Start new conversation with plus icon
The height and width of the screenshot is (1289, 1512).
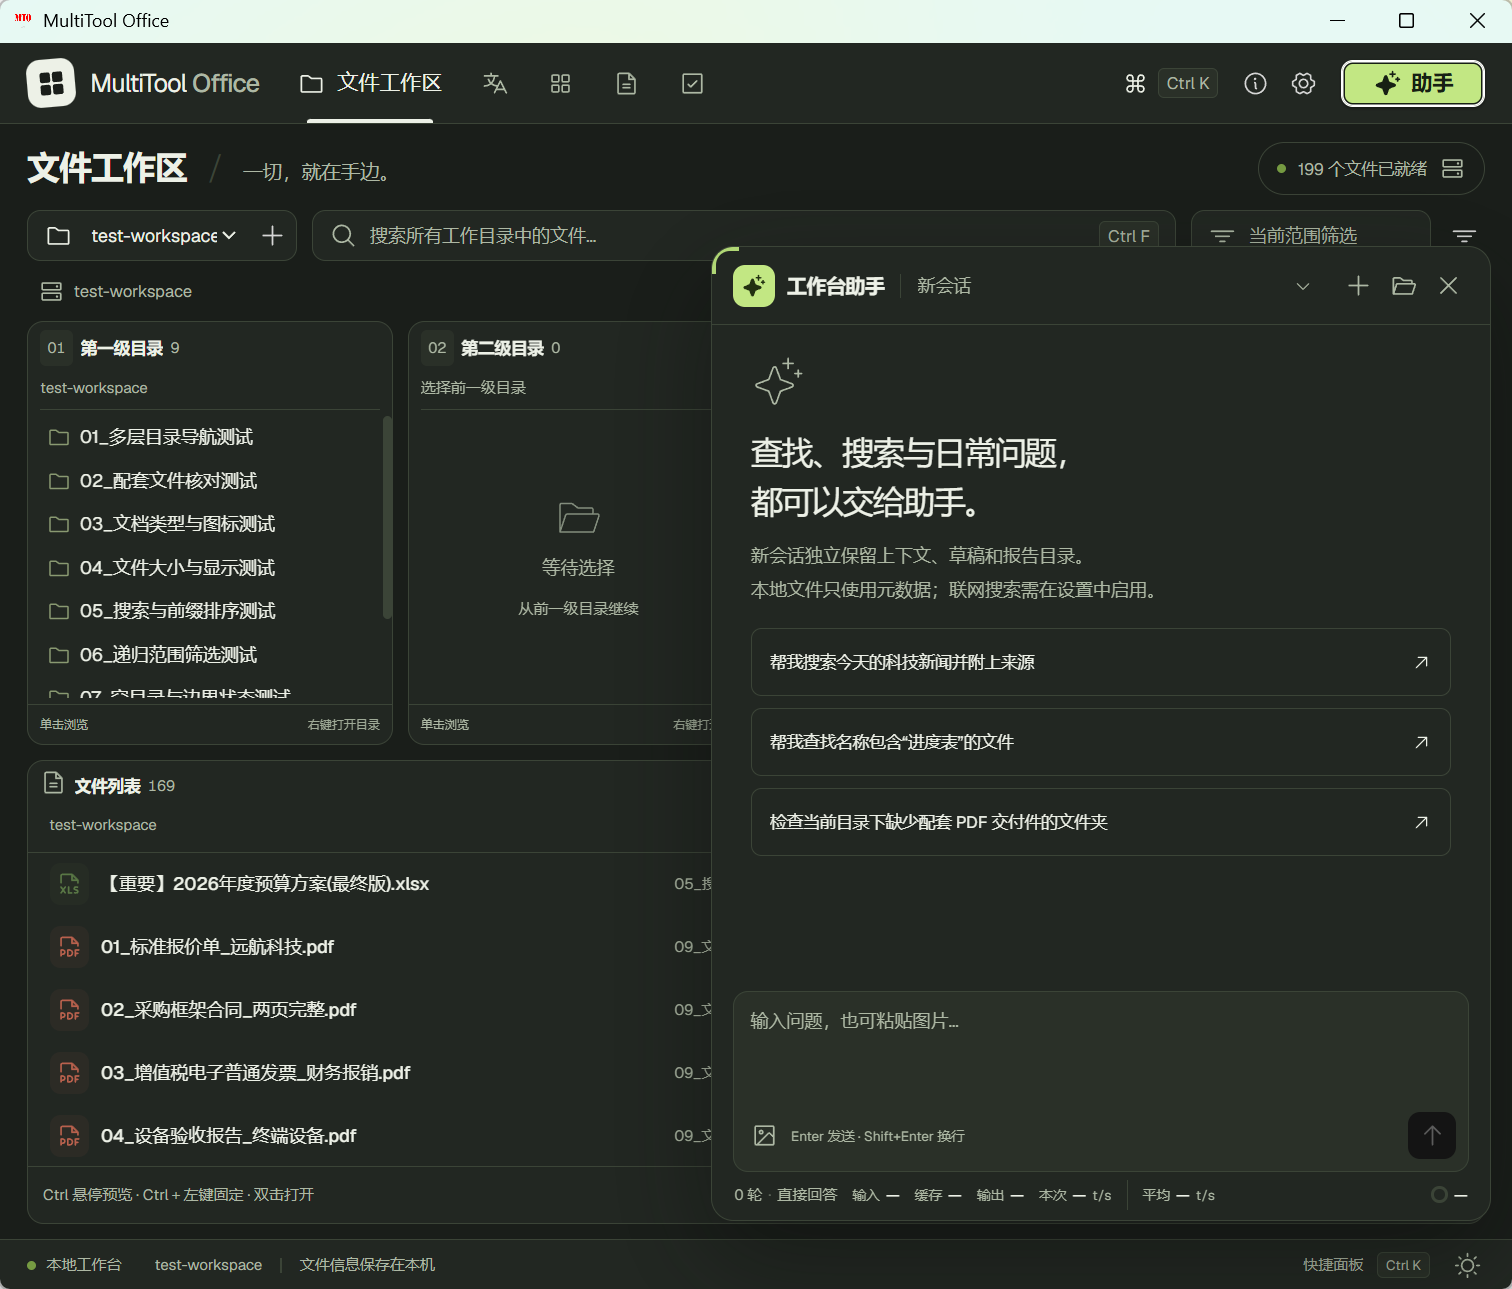1358,286
